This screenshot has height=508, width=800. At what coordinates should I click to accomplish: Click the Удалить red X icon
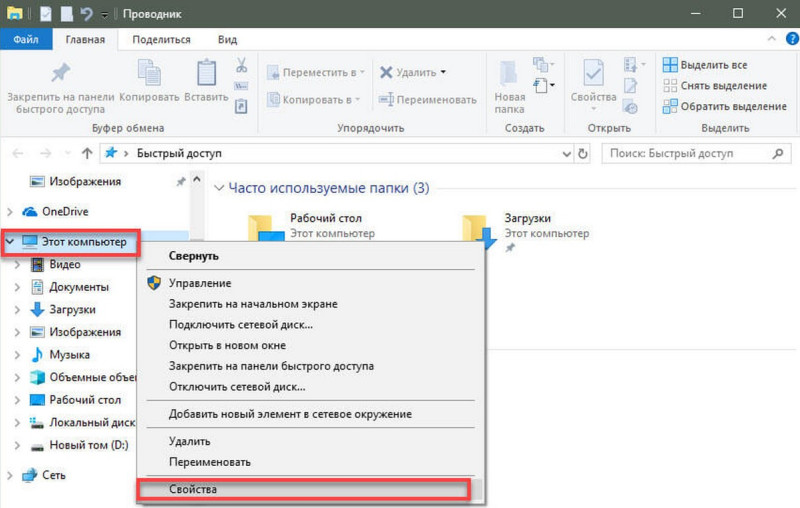(x=386, y=72)
